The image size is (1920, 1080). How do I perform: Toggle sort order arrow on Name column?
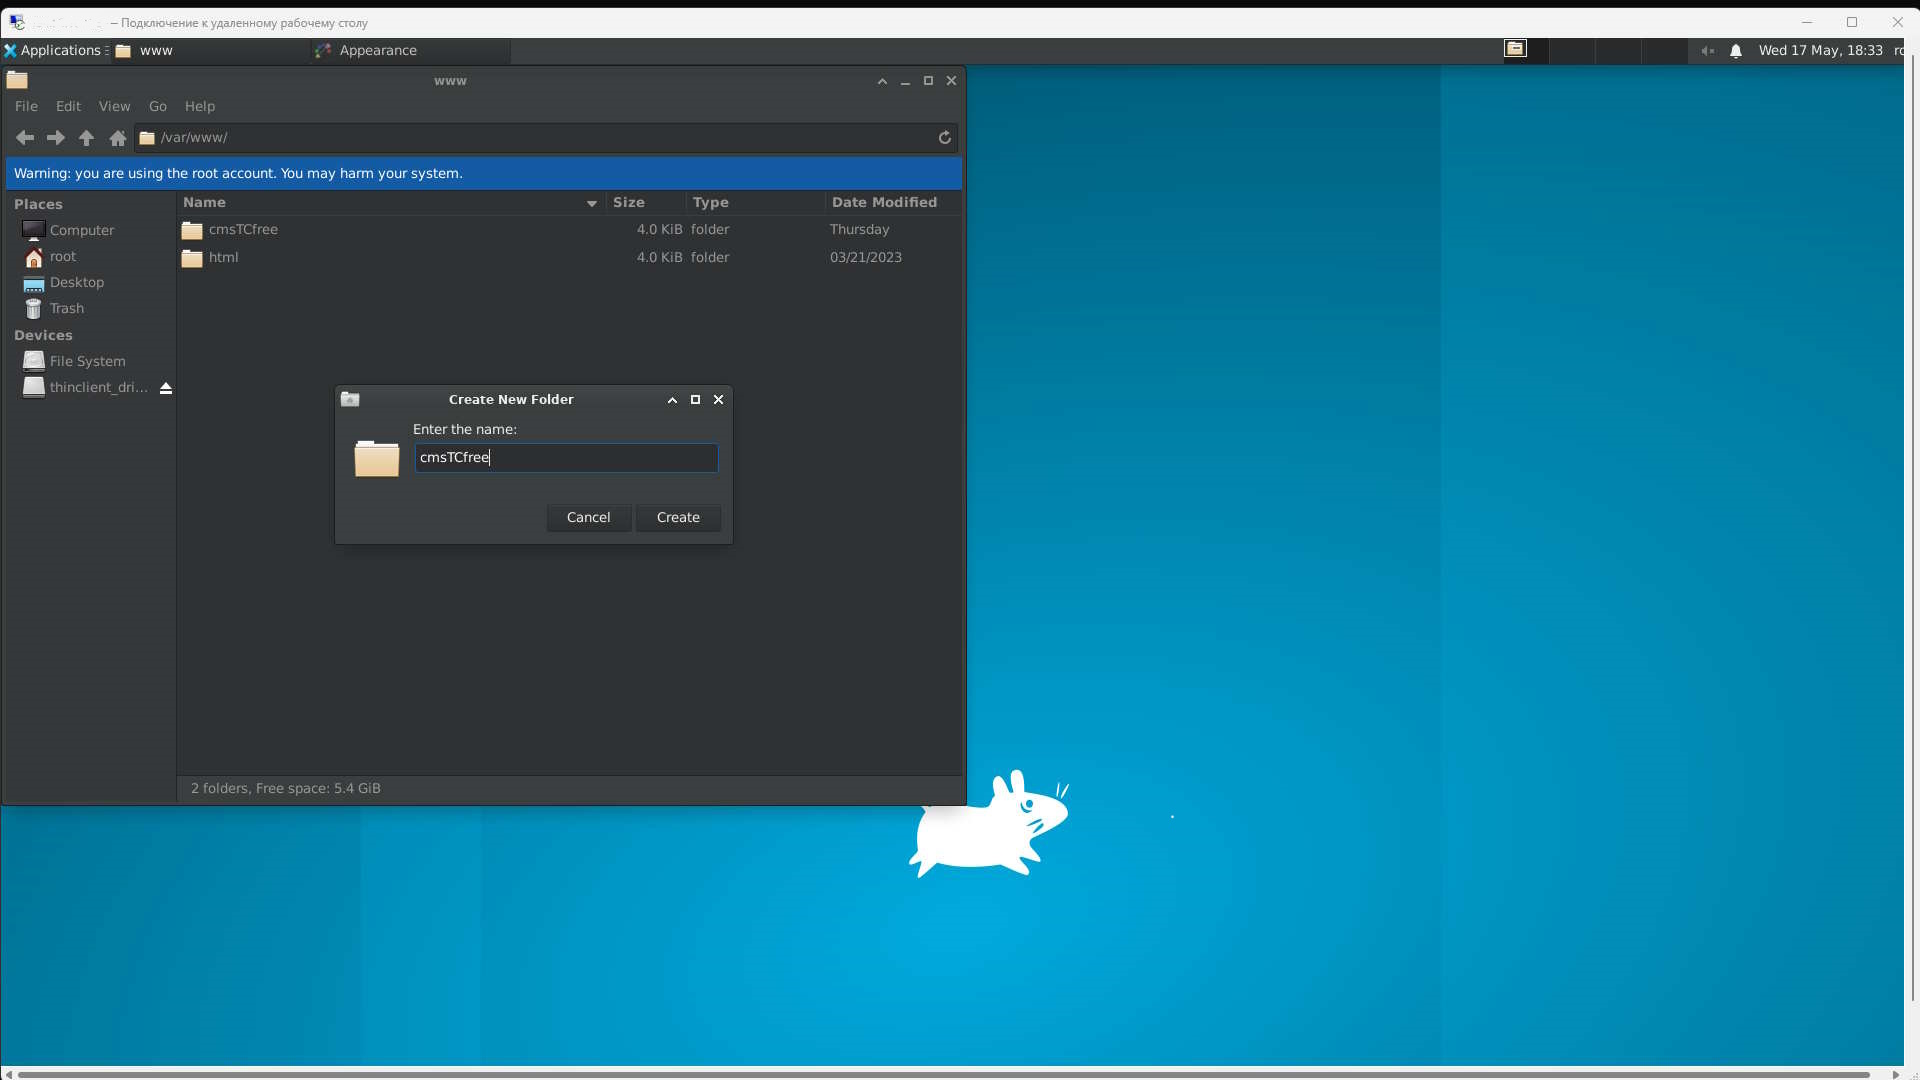coord(592,203)
